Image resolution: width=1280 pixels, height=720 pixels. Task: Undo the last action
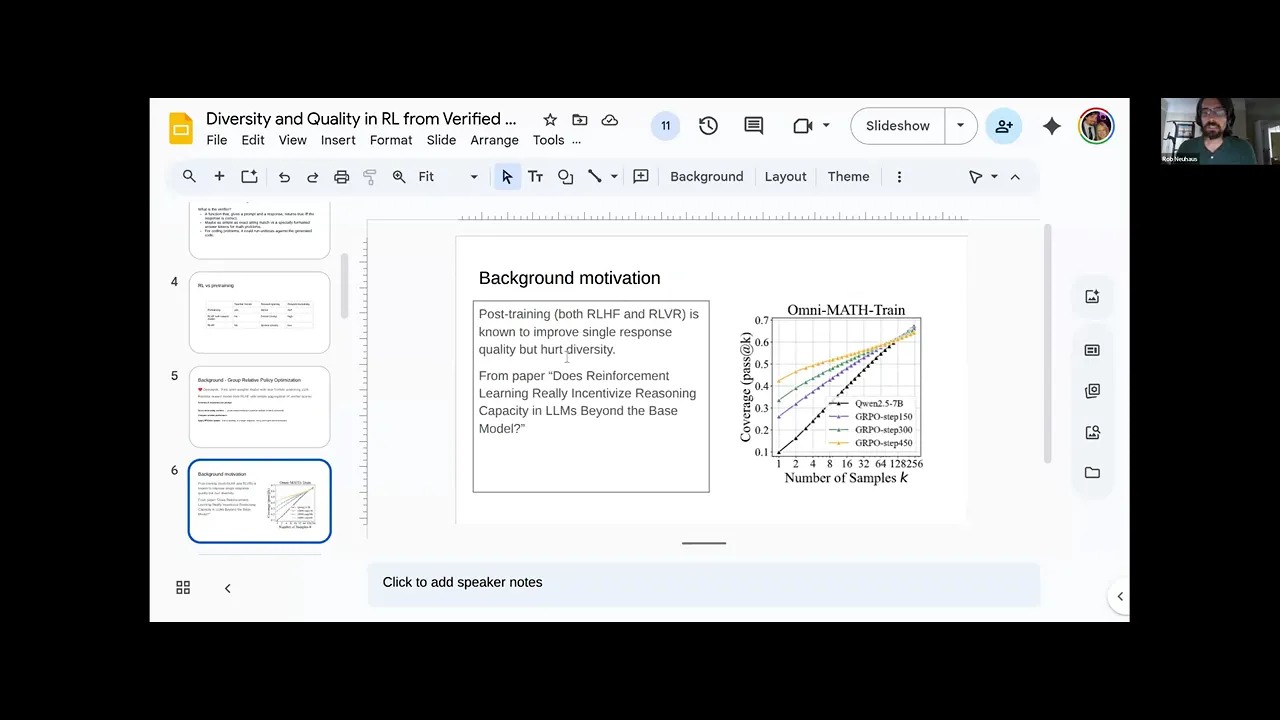click(x=284, y=177)
